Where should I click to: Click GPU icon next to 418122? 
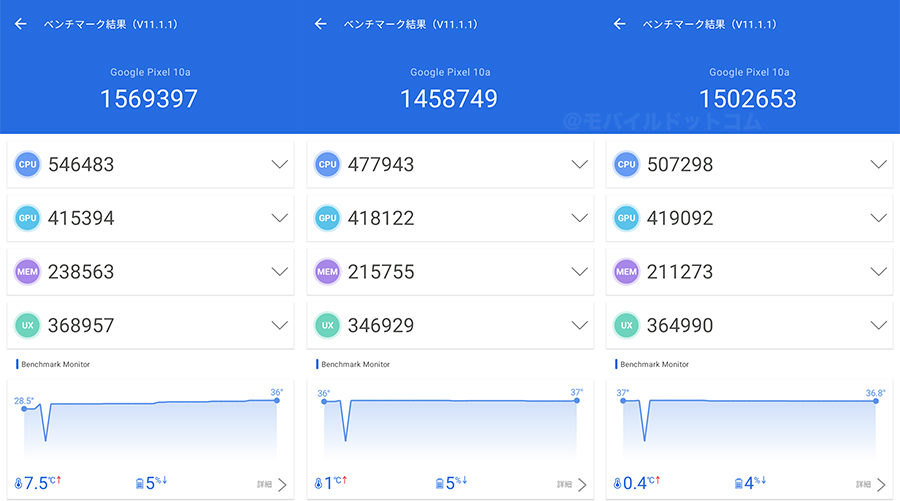327,218
